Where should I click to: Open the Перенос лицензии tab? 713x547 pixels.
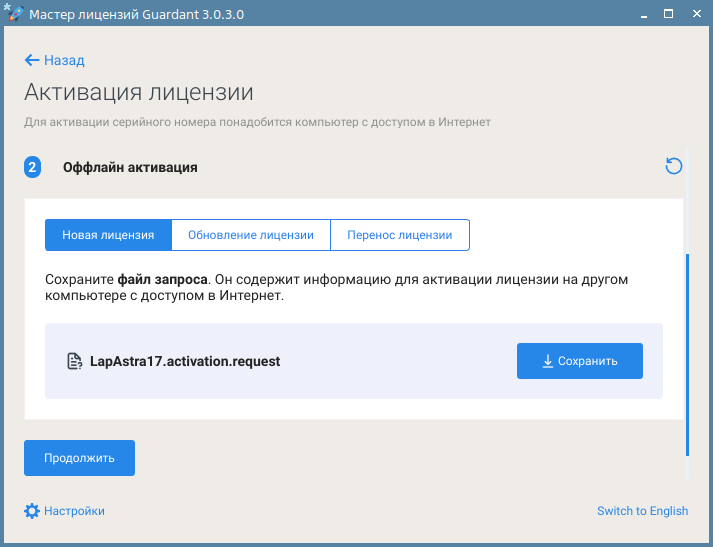[399, 235]
